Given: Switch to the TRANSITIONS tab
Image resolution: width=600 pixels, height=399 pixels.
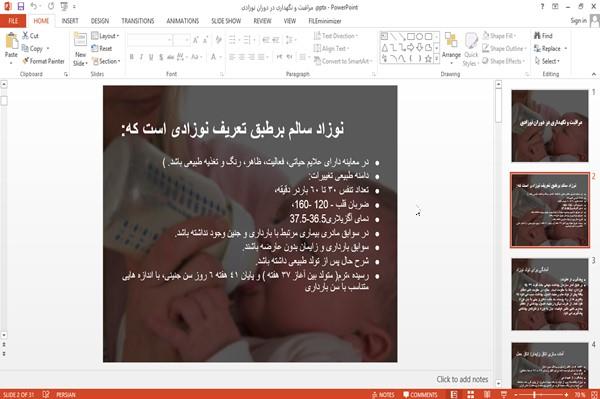Looking at the screenshot, I should tap(138, 21).
